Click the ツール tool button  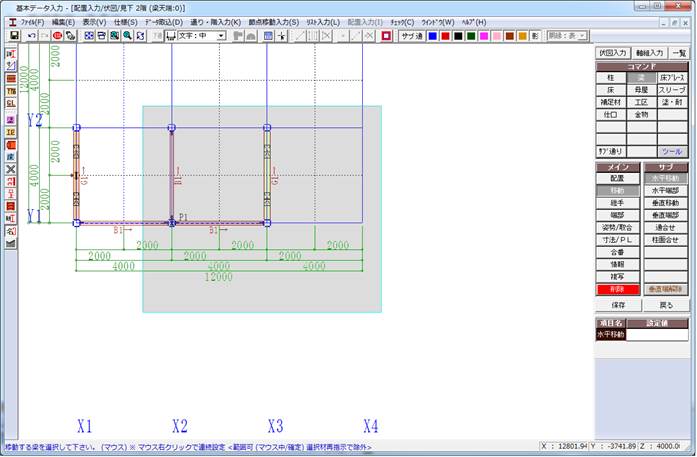click(673, 152)
